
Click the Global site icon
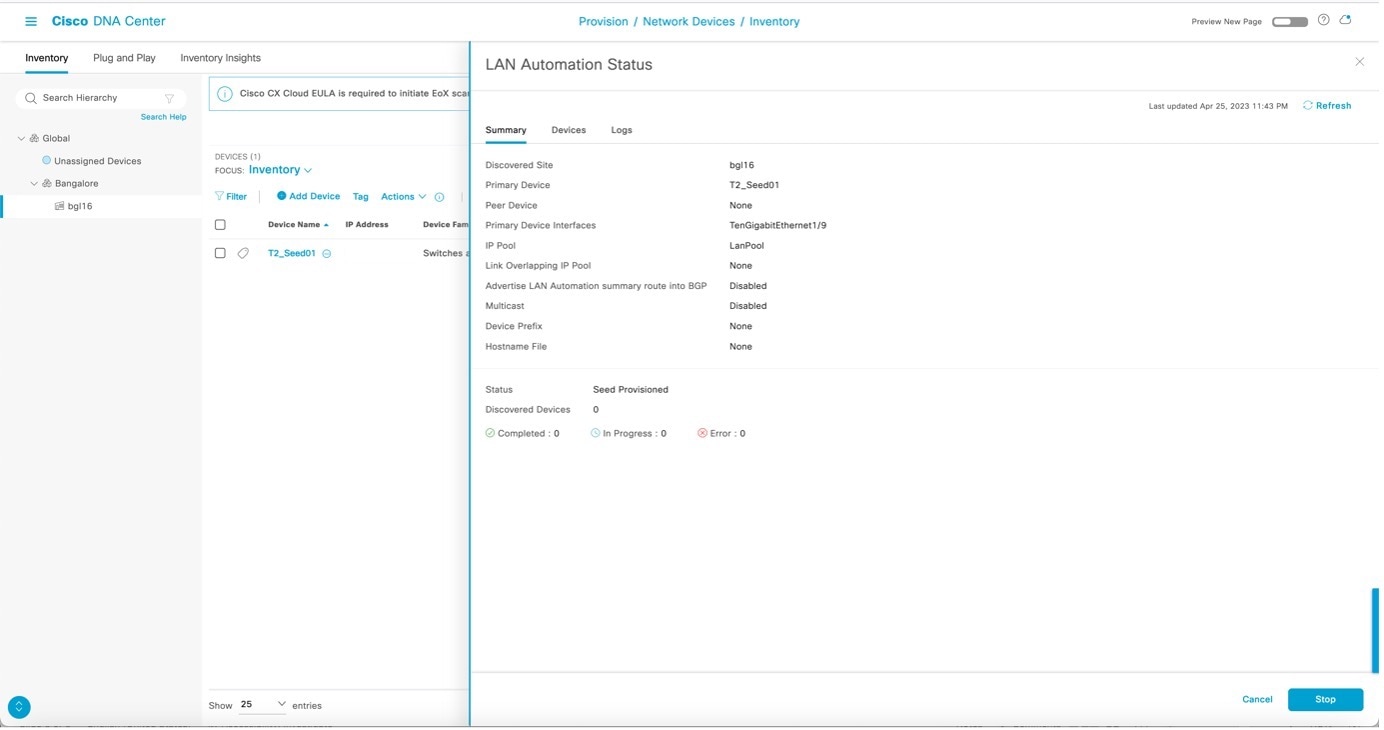point(35,138)
